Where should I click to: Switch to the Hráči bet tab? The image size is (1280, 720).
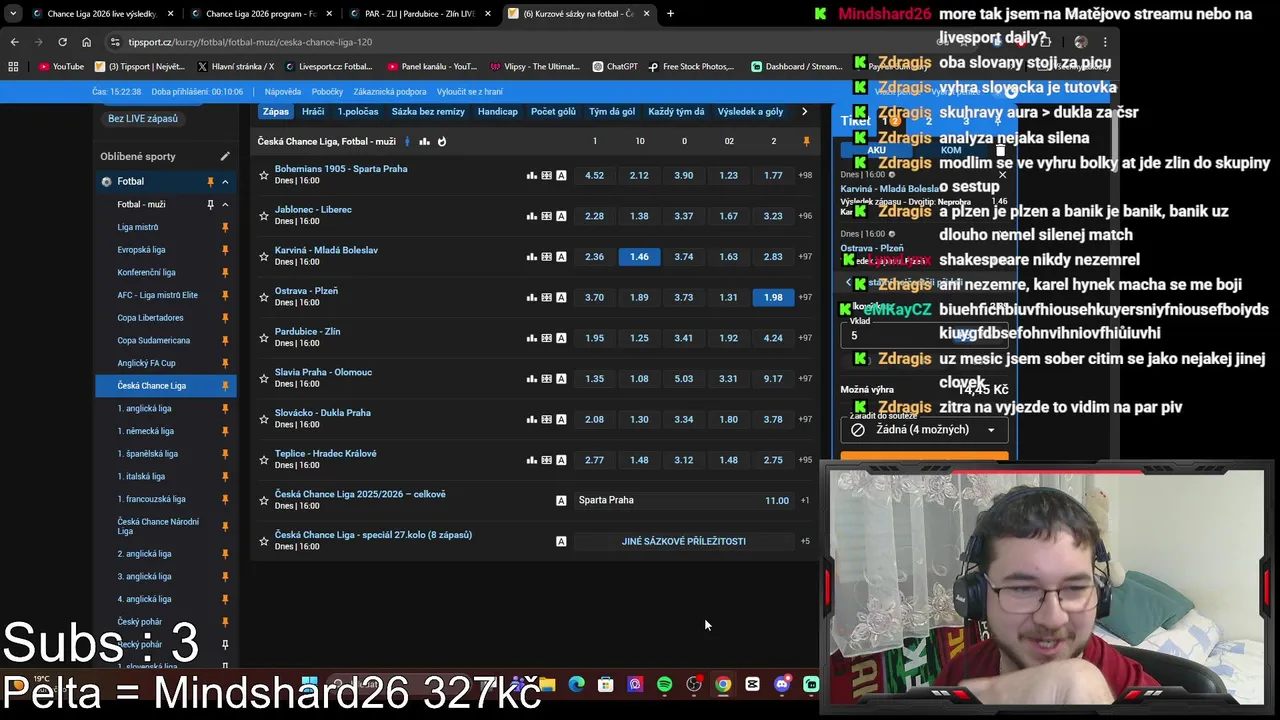point(313,112)
